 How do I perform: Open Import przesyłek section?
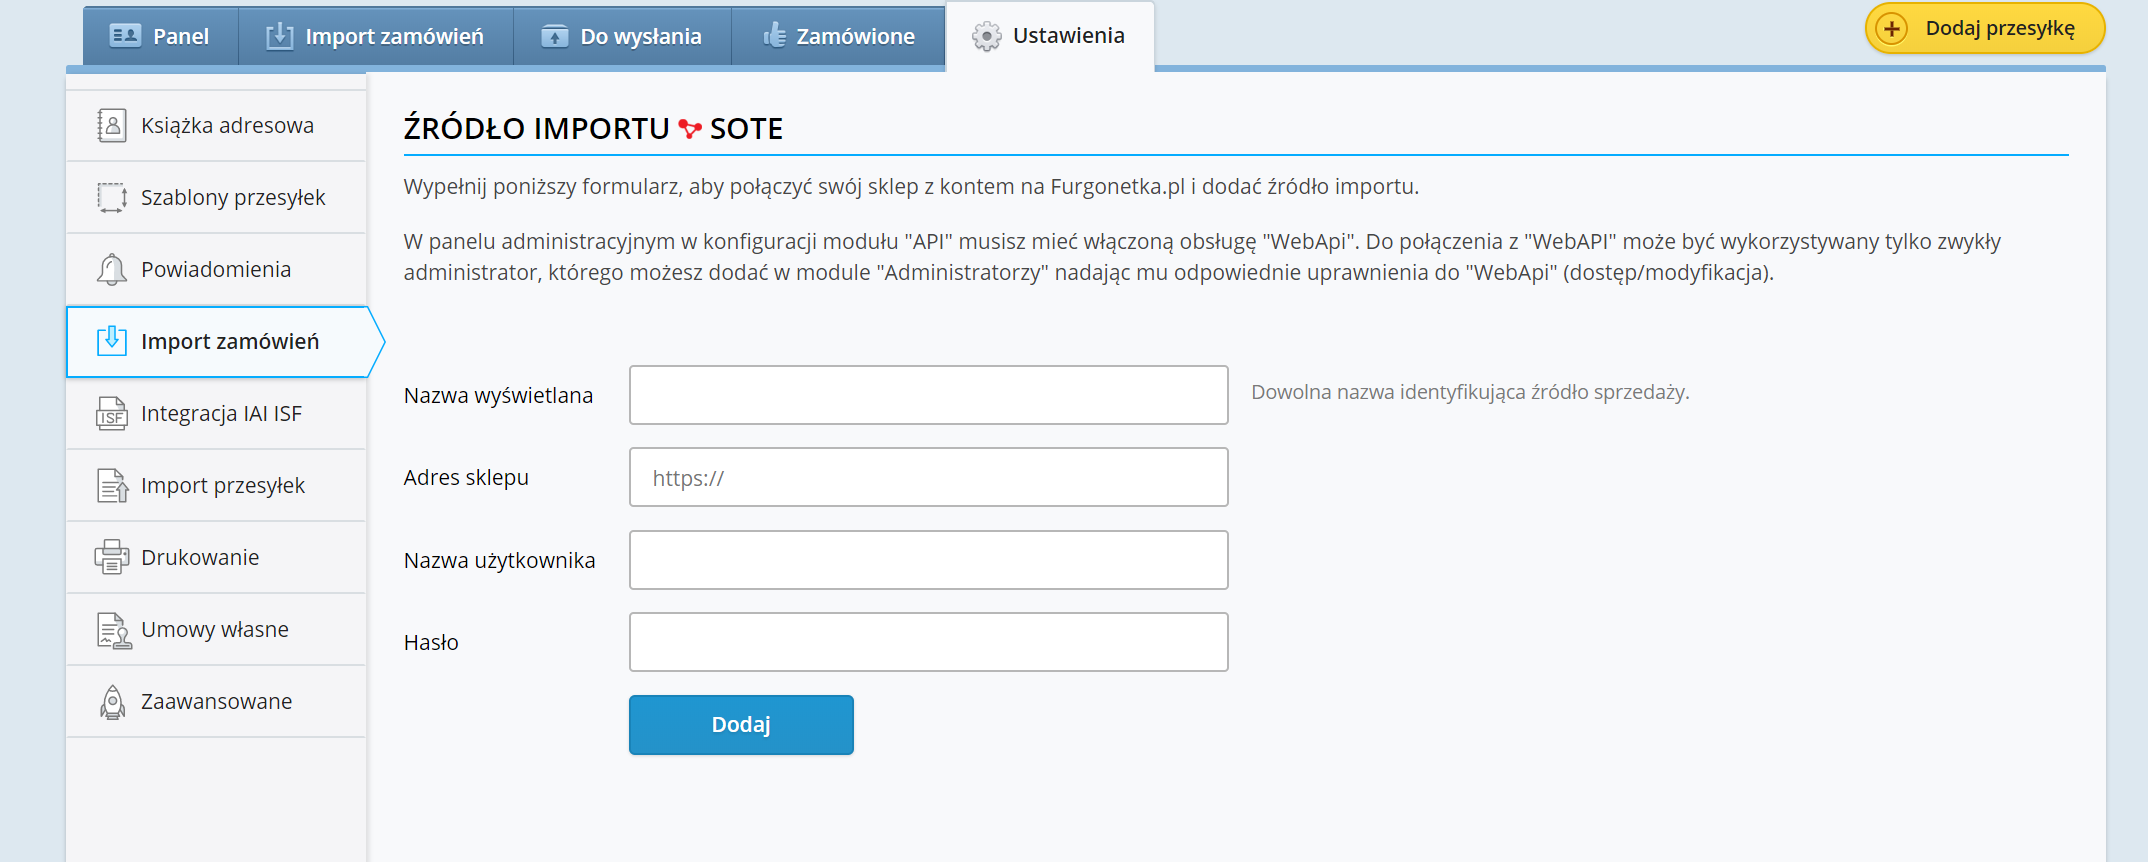216,486
